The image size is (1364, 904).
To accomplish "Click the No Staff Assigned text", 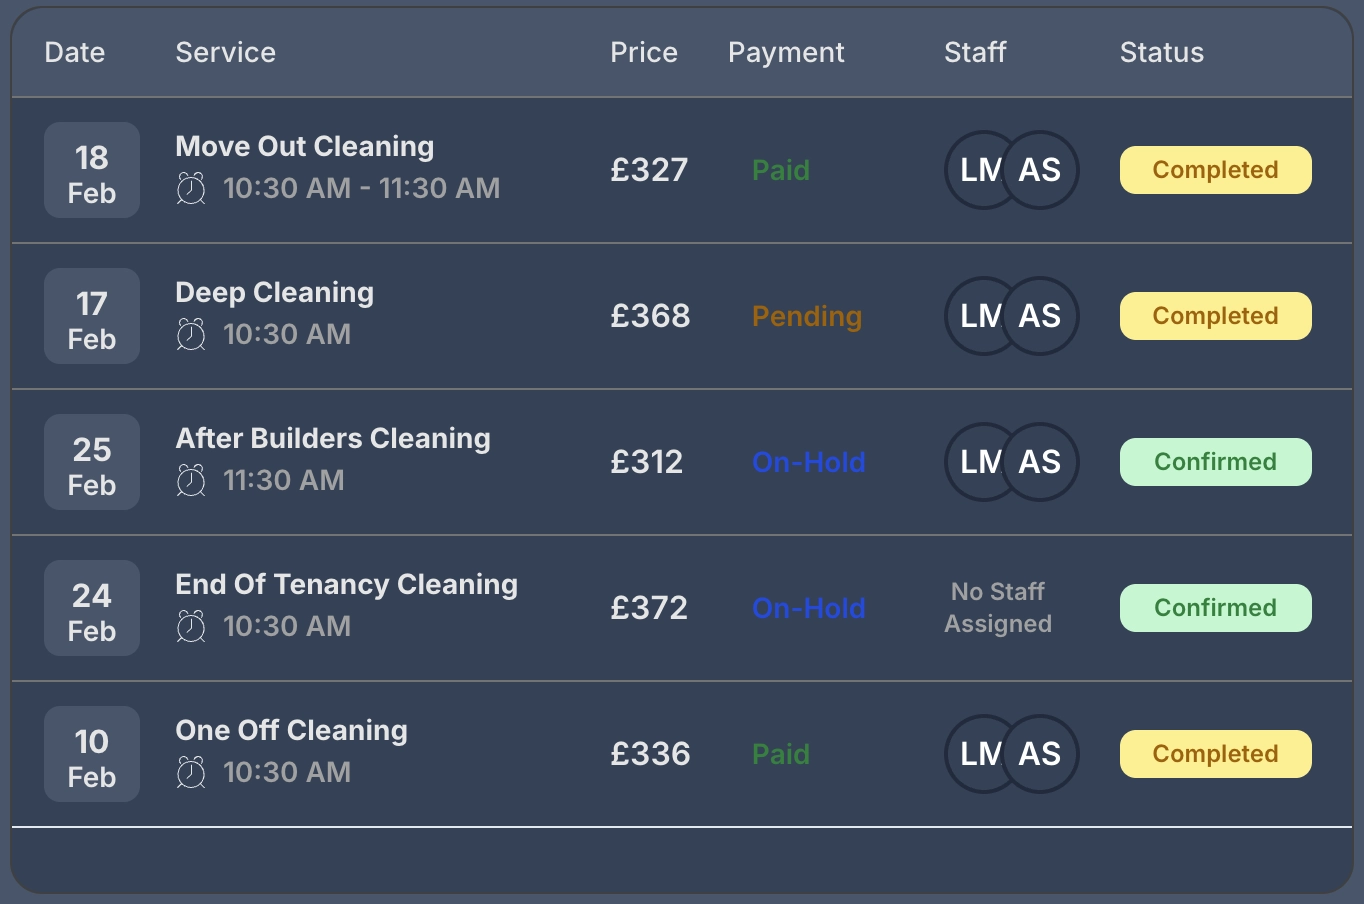I will coord(998,608).
